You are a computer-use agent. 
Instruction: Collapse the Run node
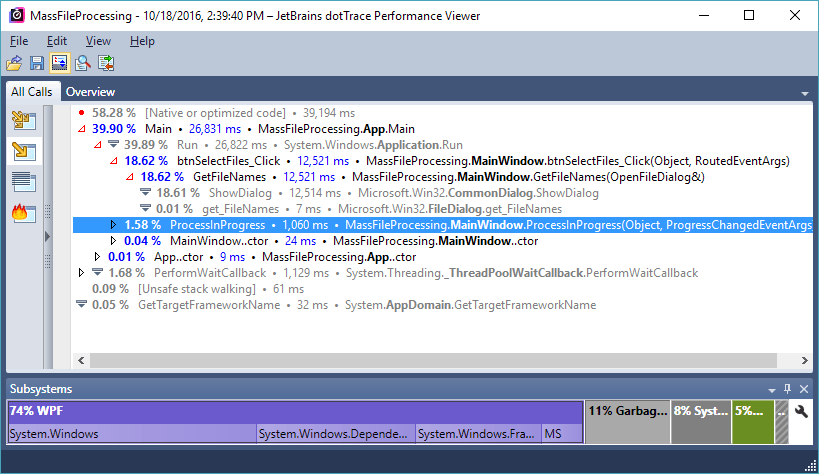(x=97, y=145)
